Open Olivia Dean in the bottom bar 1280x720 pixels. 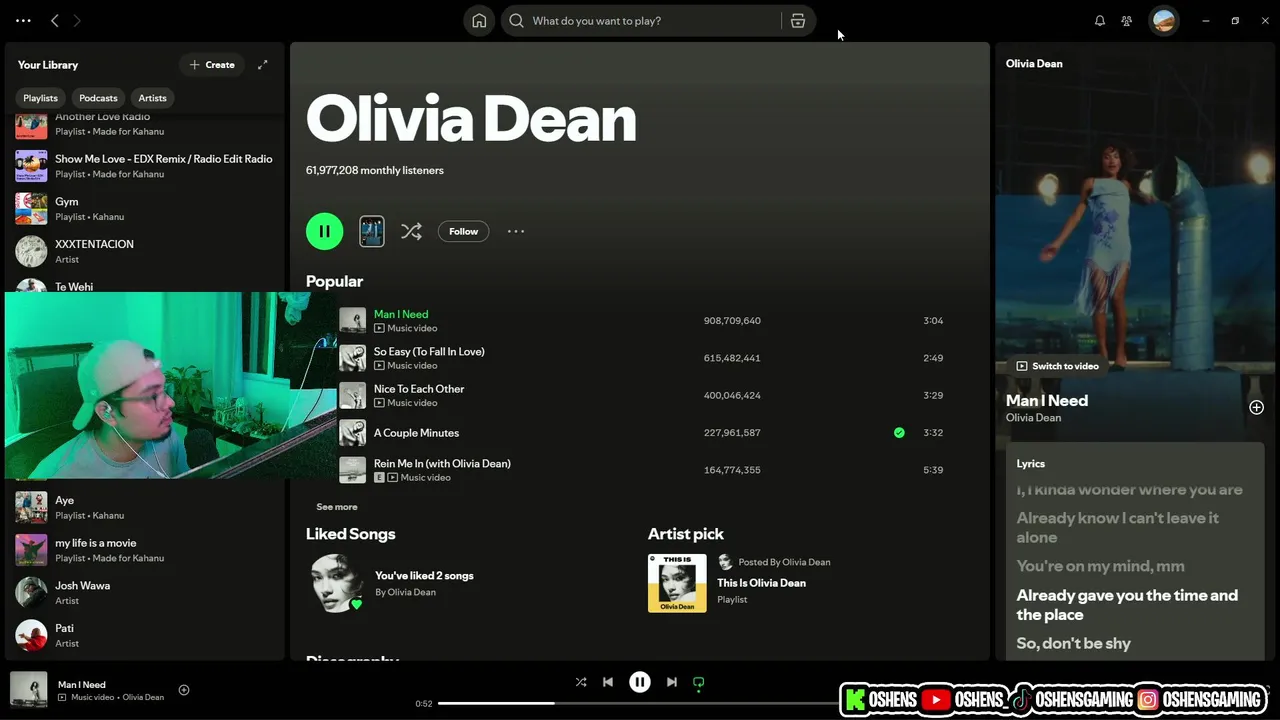click(143, 697)
